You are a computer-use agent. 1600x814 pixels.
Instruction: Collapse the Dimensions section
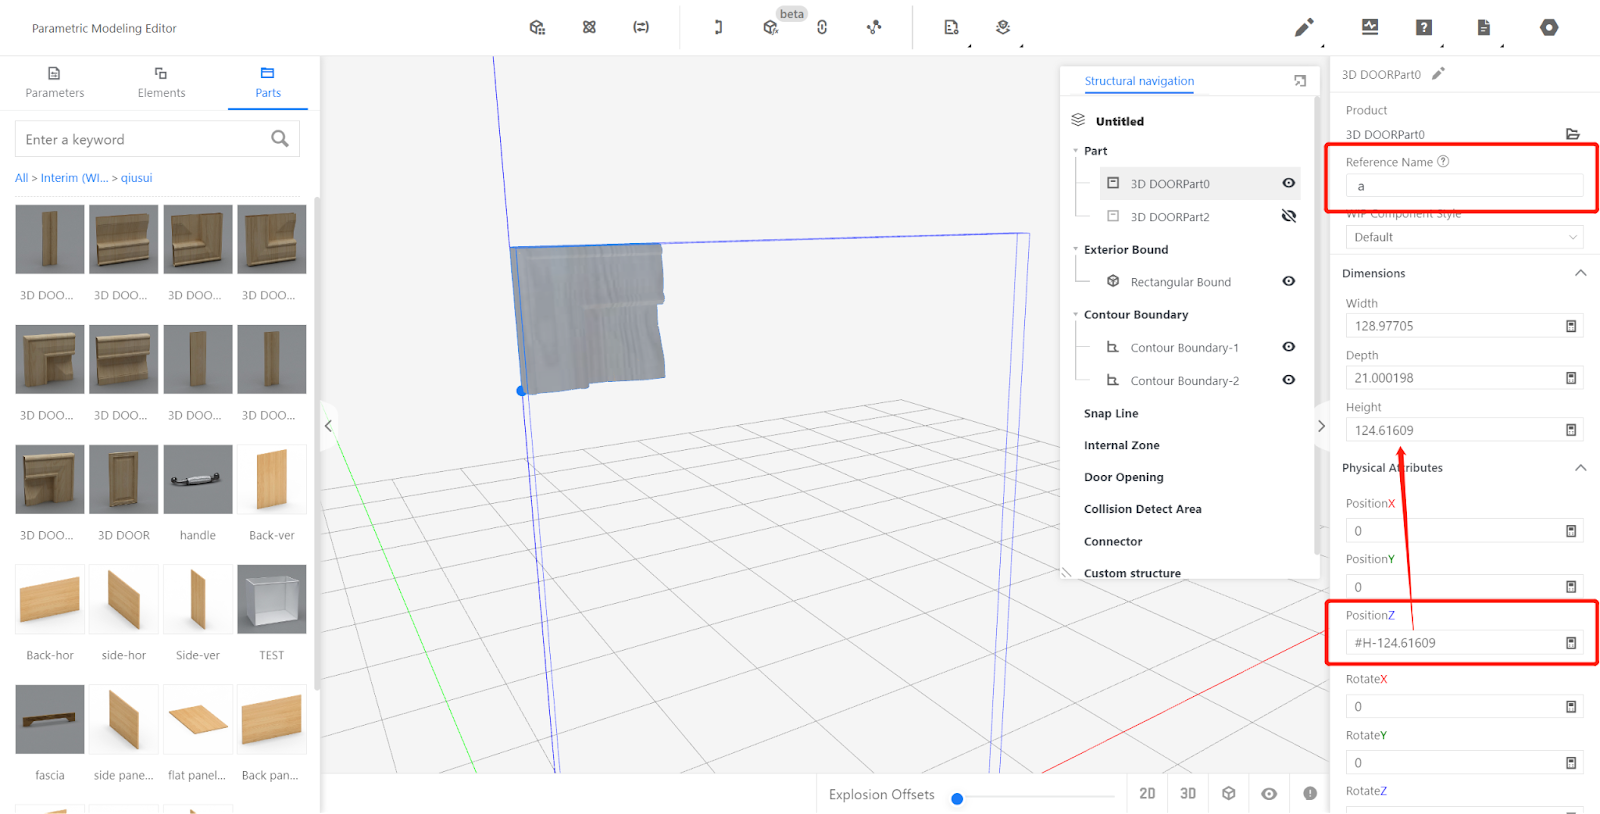[x=1580, y=273]
